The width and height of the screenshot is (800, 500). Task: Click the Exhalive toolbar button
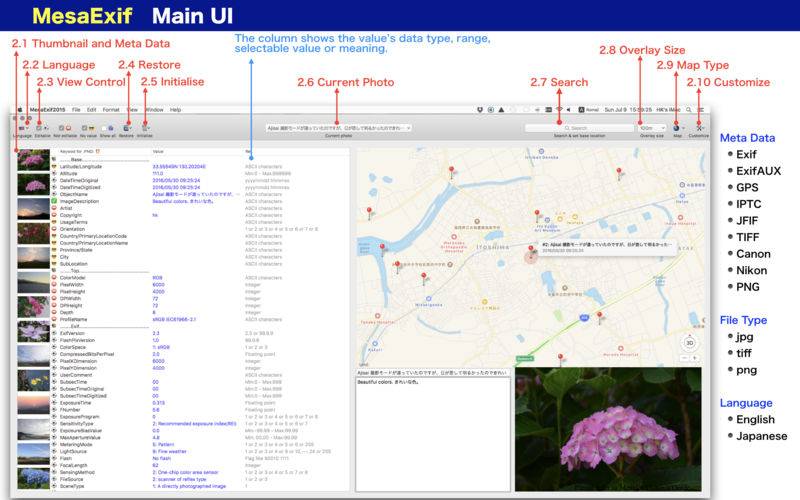[42, 129]
